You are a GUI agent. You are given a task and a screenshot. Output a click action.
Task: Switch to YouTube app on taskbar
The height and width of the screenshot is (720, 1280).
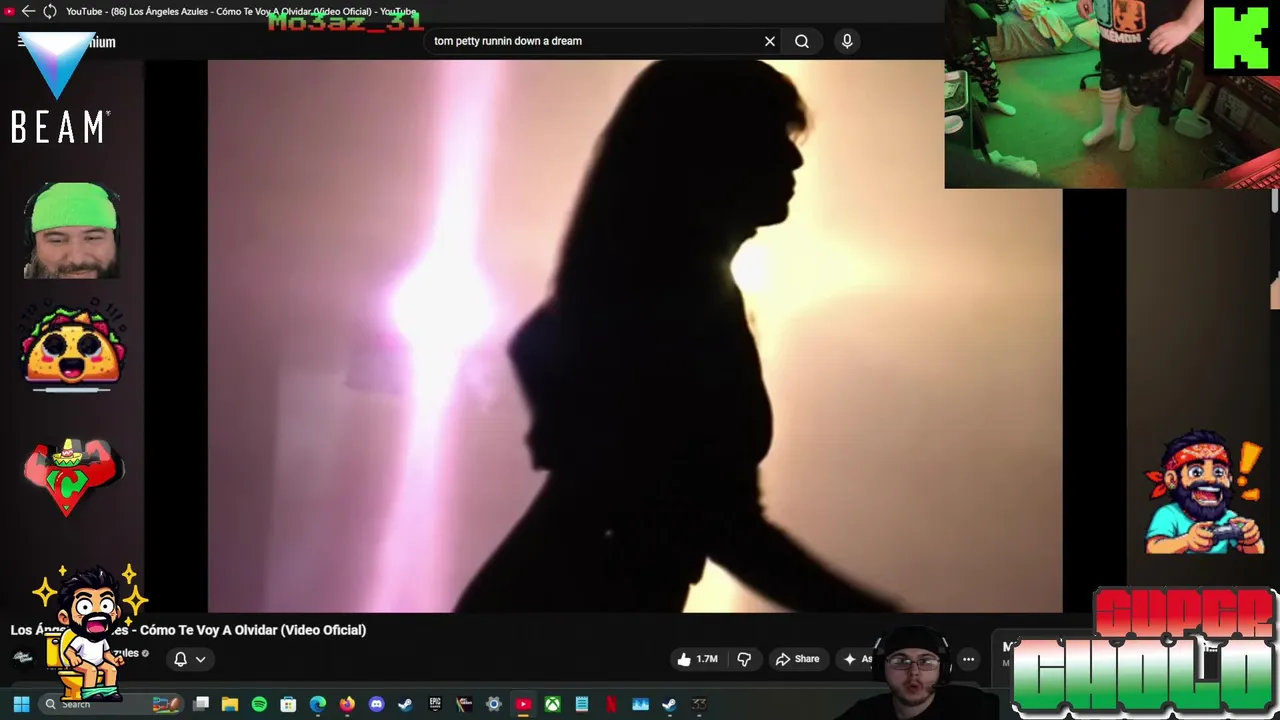[x=523, y=704]
